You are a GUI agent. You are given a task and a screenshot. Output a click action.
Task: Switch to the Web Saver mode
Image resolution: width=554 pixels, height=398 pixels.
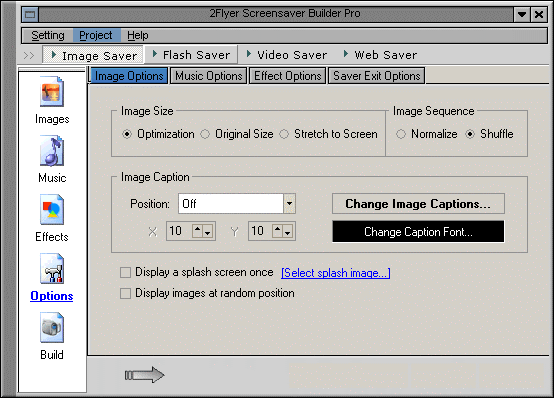[x=381, y=55]
